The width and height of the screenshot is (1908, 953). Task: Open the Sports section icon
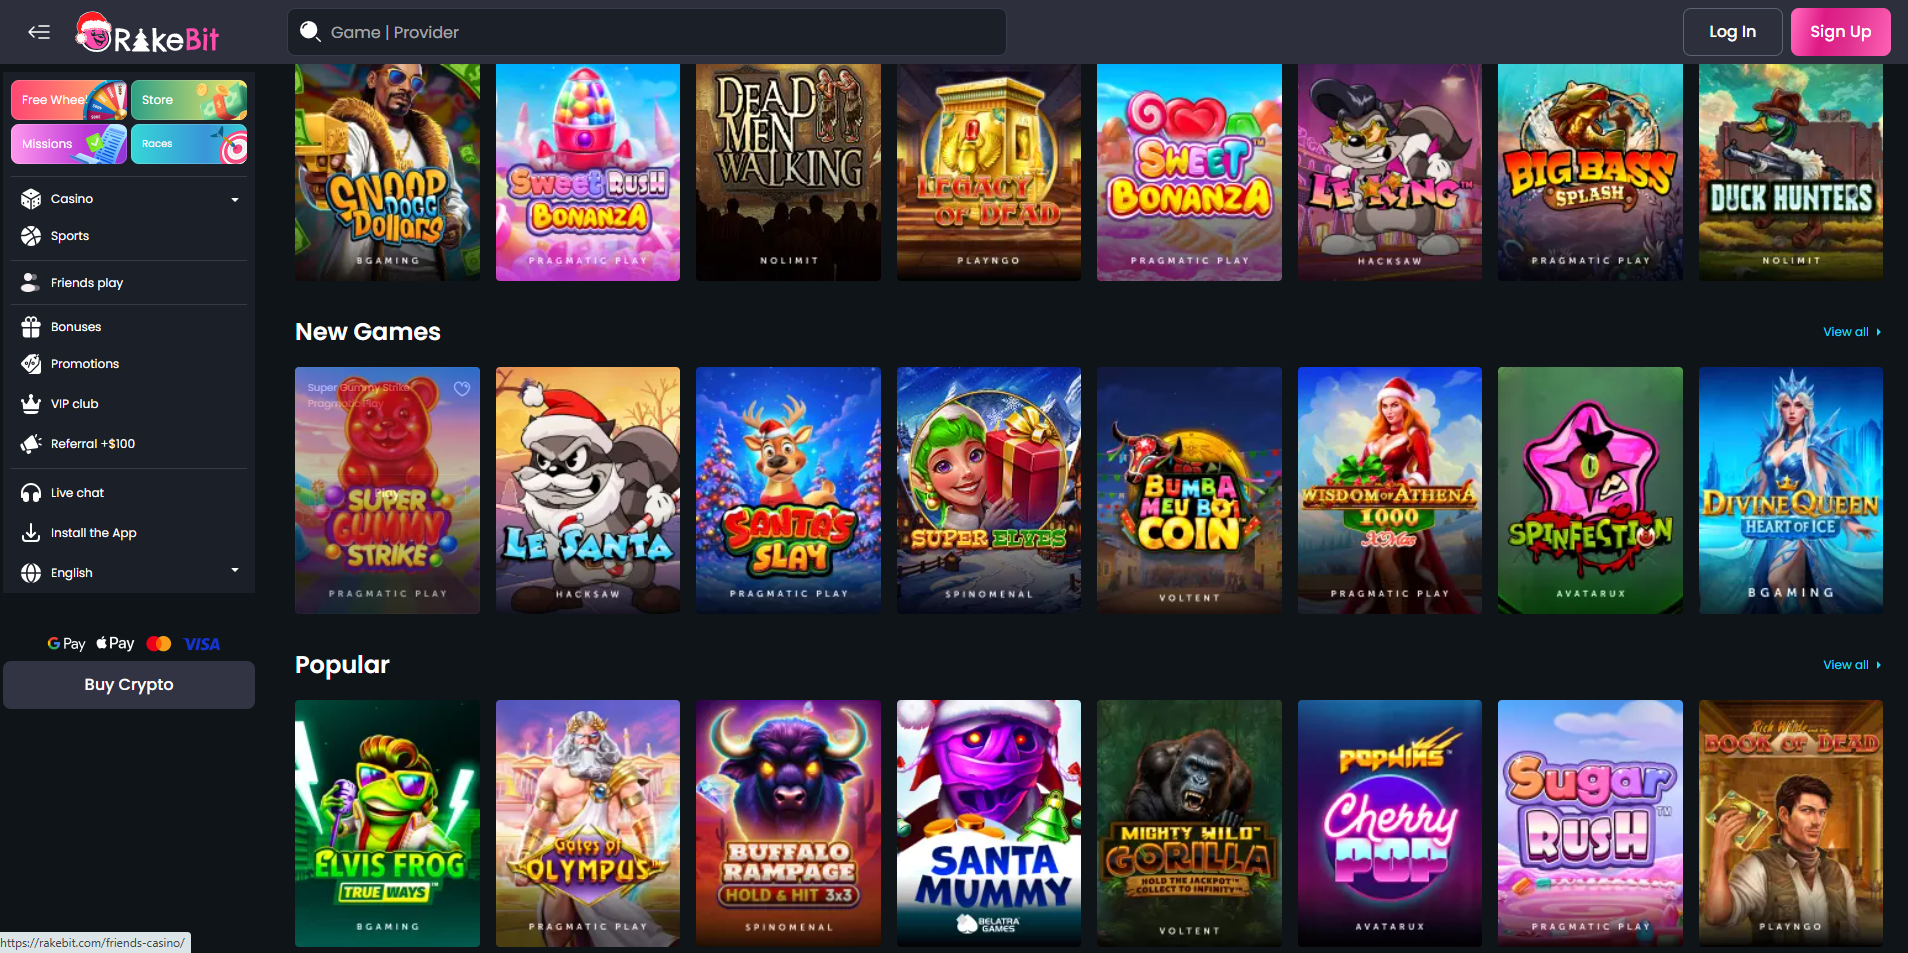[x=31, y=236]
